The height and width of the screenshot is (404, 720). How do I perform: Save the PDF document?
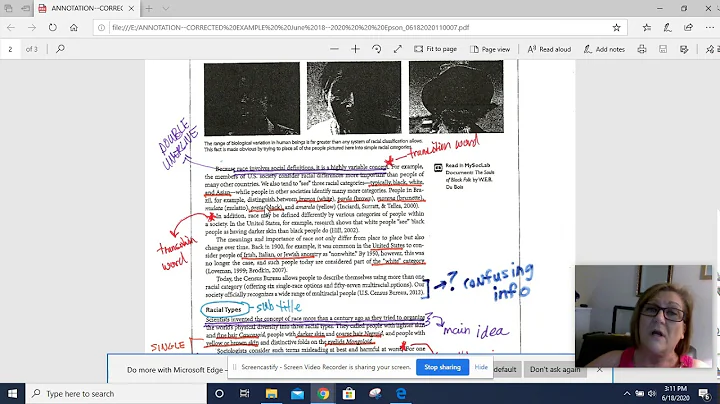click(x=663, y=49)
